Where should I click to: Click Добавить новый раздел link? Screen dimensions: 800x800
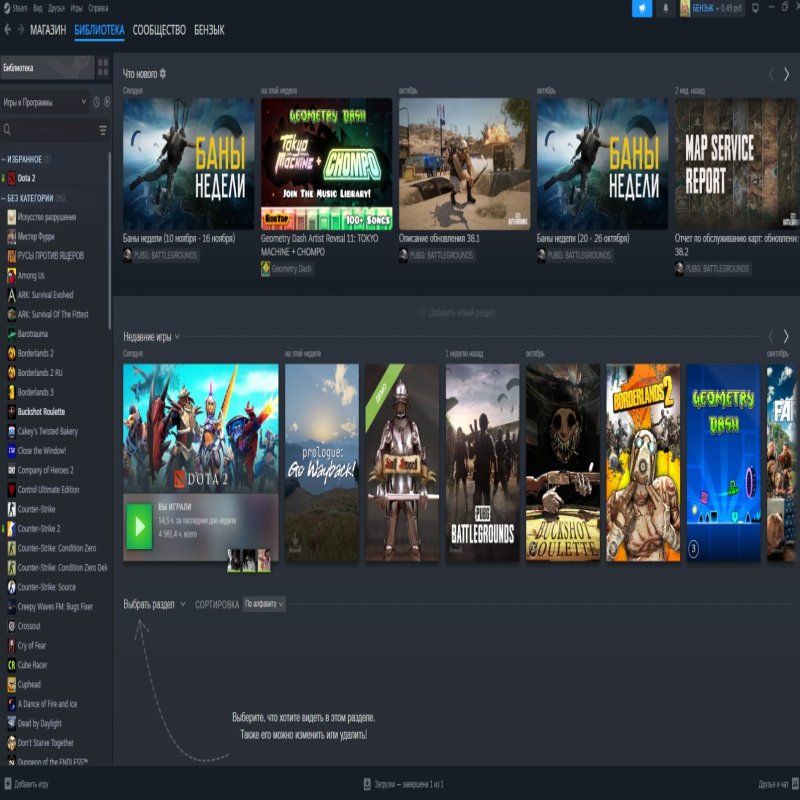click(x=456, y=313)
